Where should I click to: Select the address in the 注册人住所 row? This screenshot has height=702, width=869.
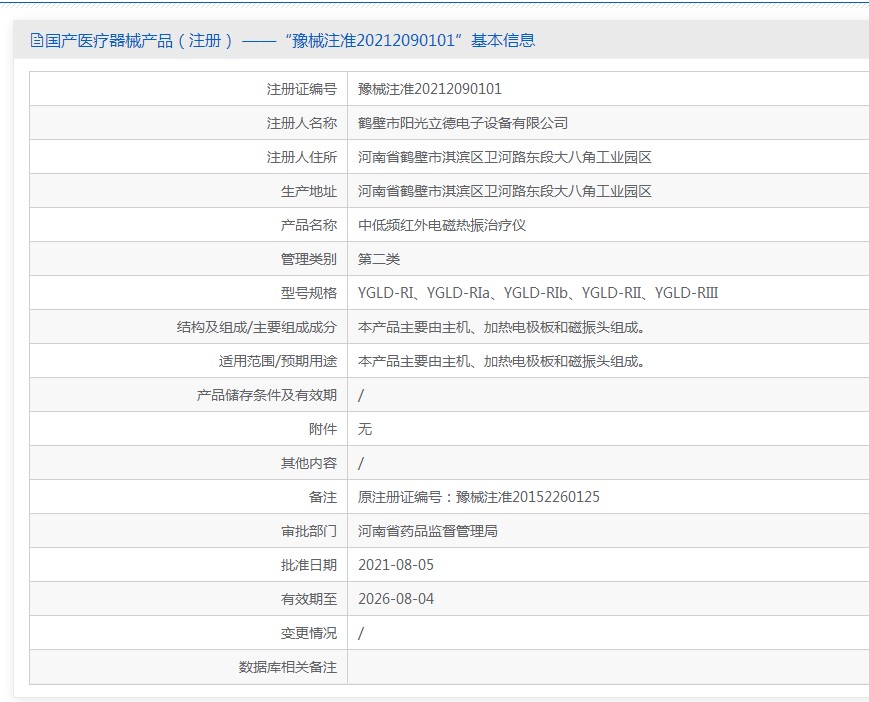point(504,157)
